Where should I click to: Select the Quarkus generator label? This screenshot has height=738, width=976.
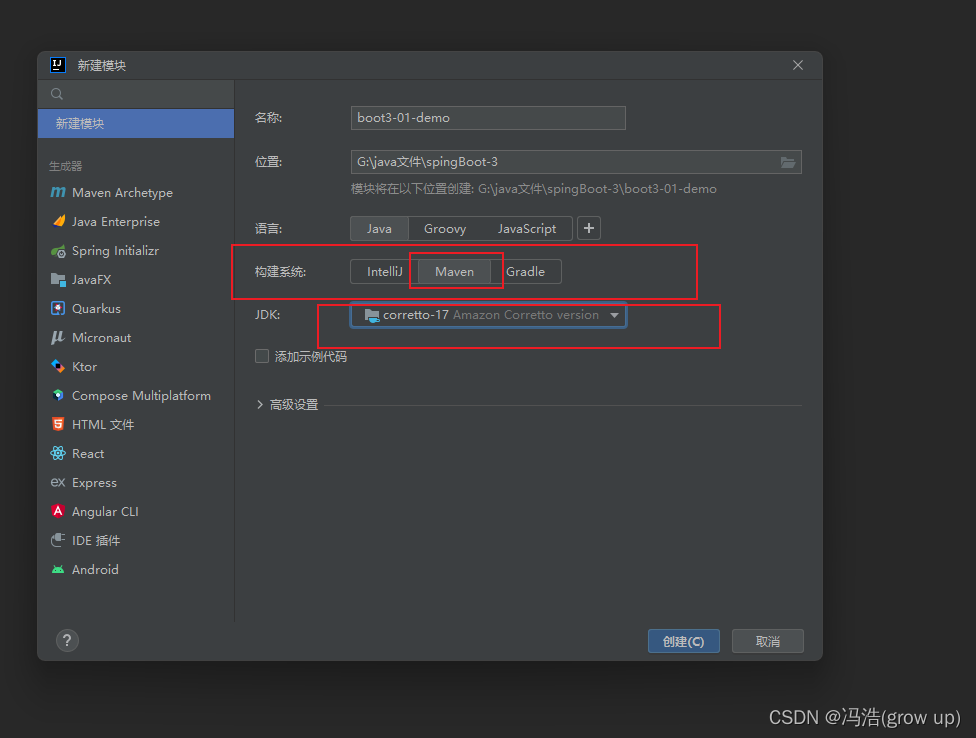(96, 309)
